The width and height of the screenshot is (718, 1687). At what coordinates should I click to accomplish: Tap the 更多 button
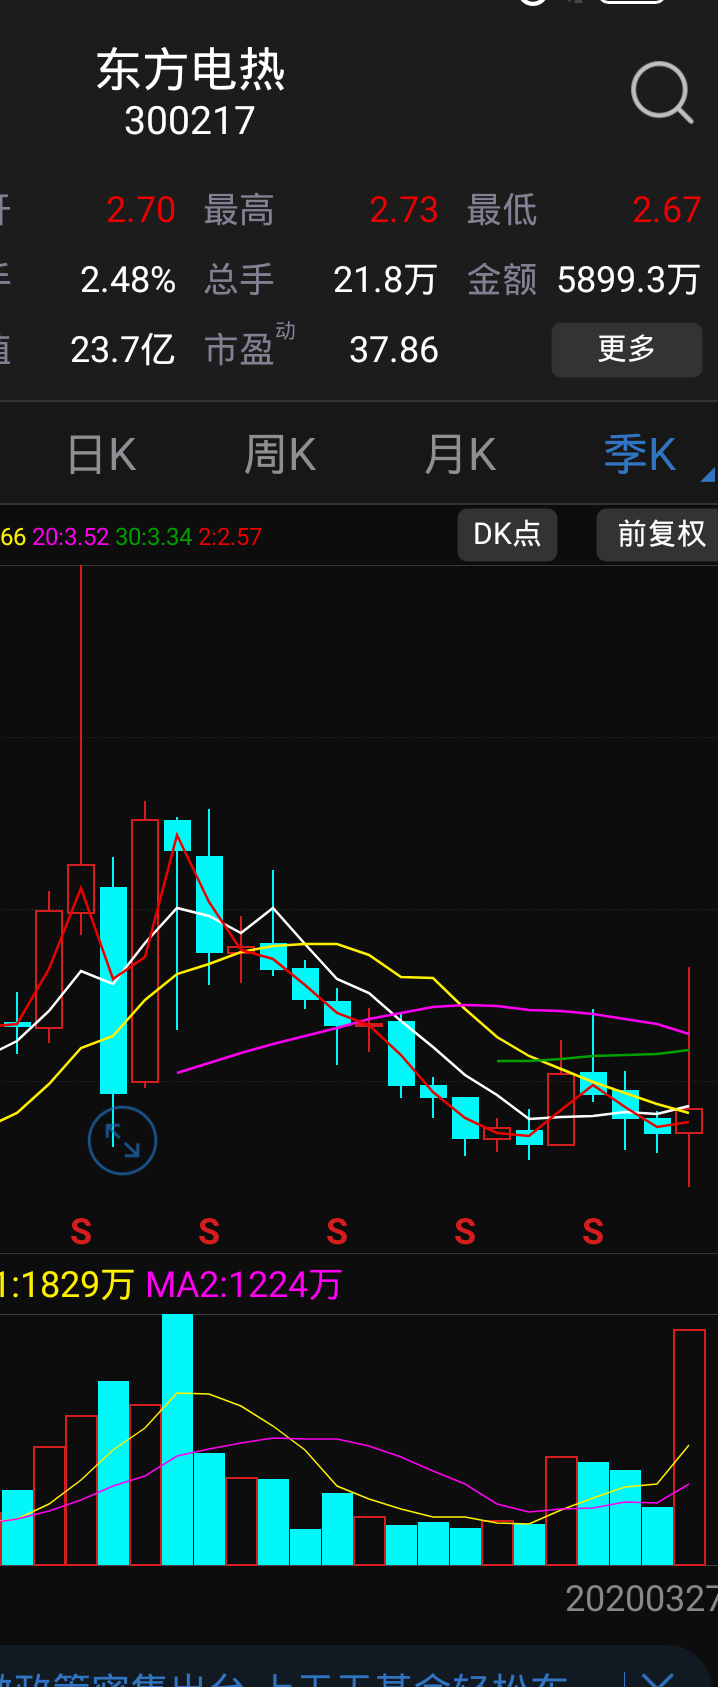point(627,349)
